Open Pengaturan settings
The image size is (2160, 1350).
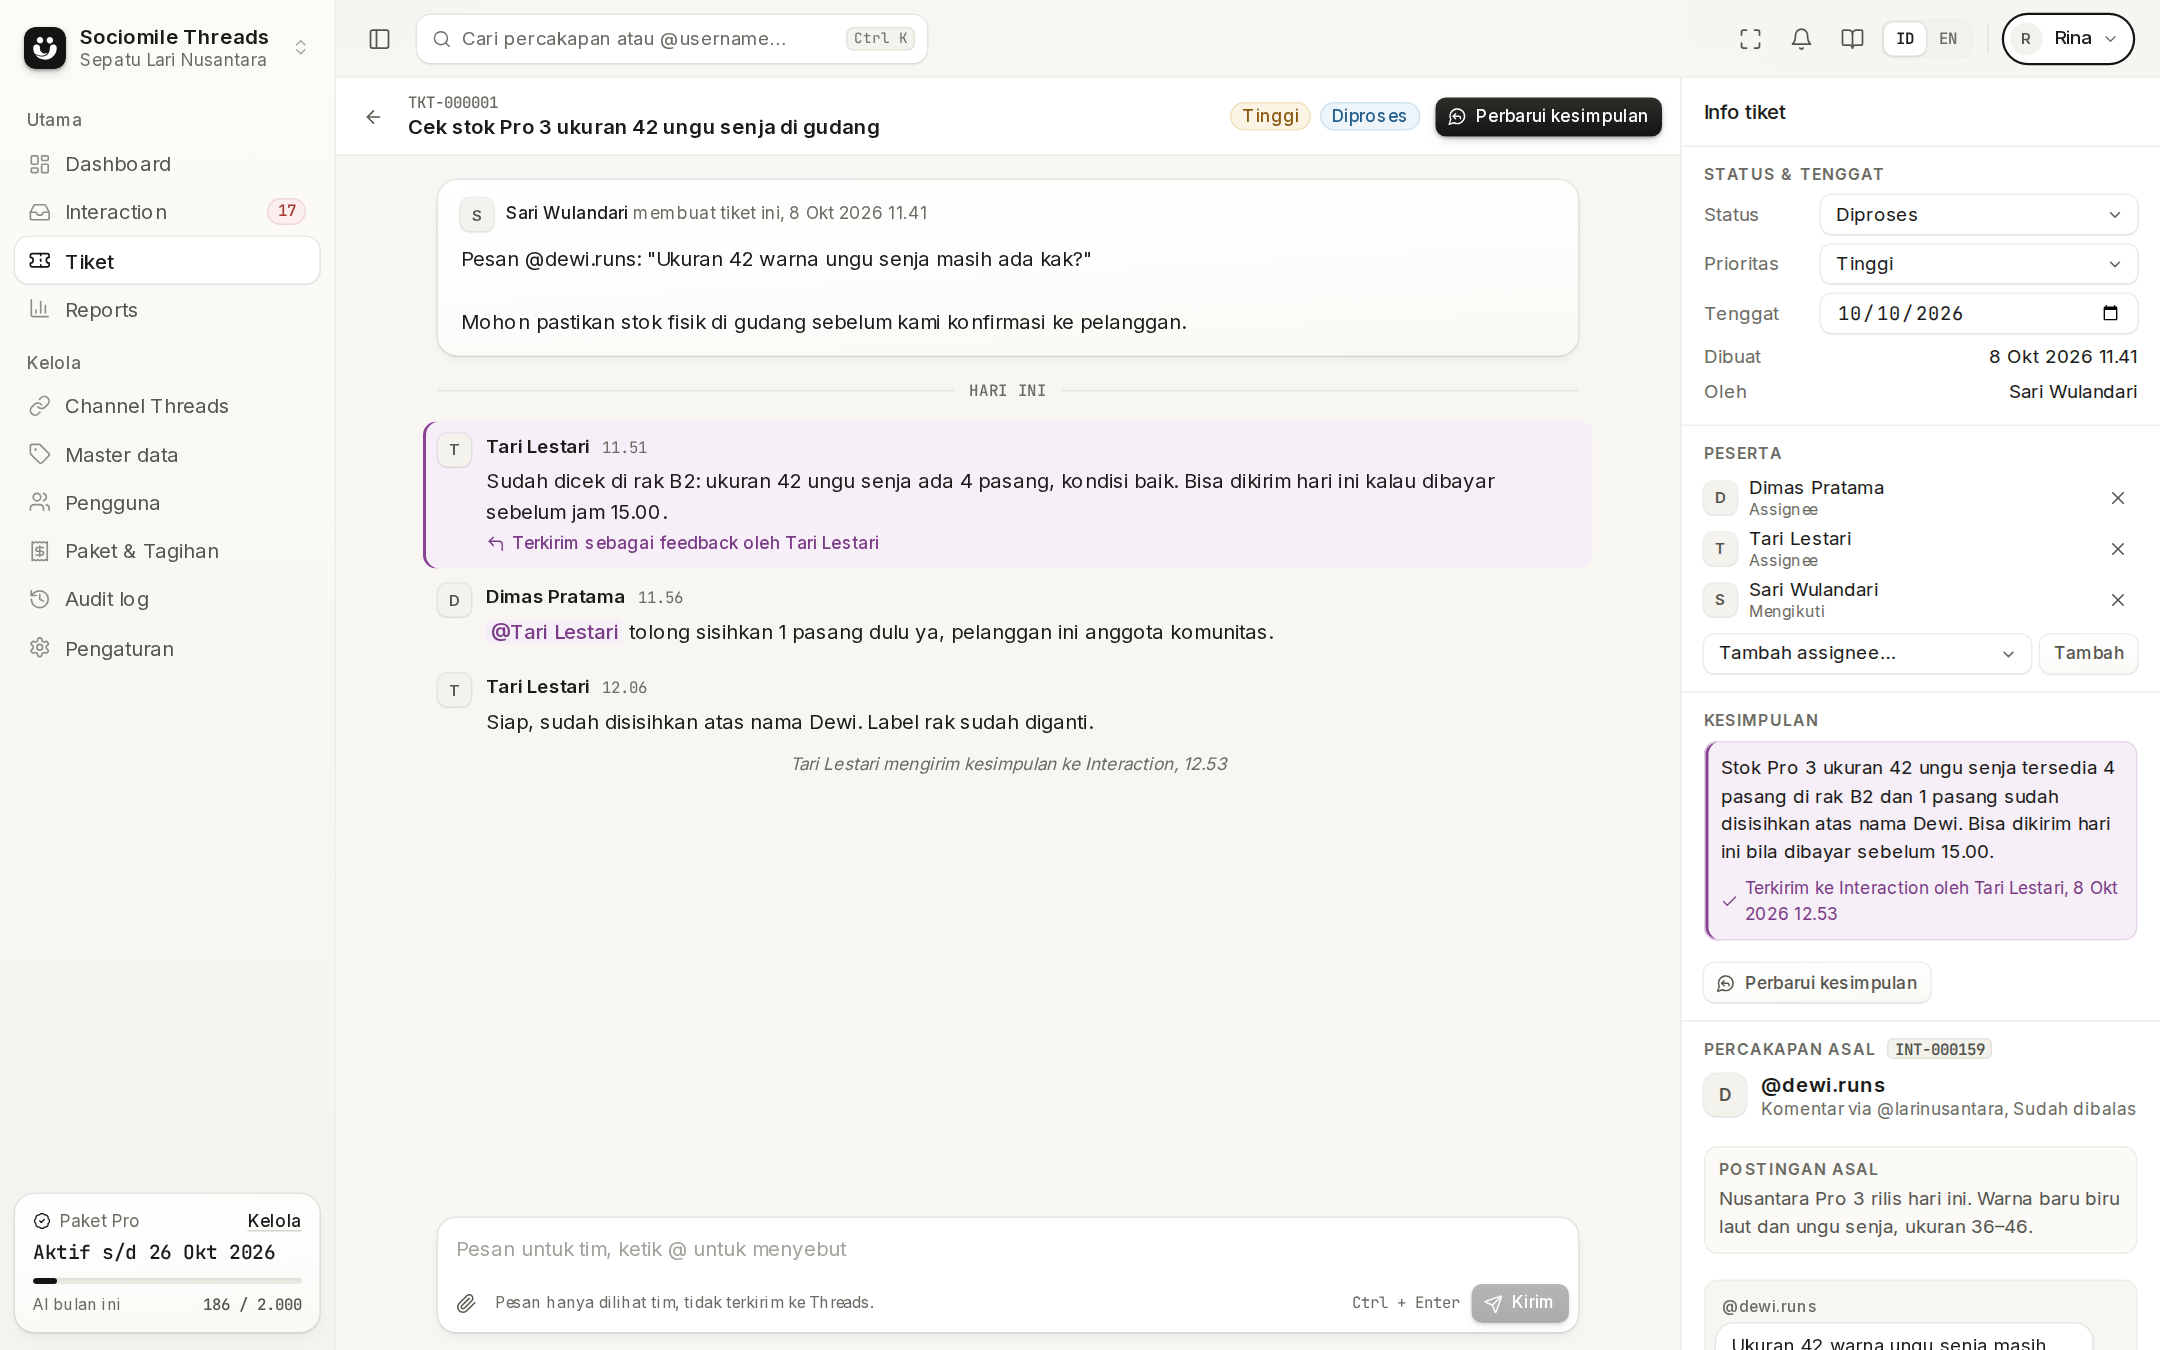167,649
